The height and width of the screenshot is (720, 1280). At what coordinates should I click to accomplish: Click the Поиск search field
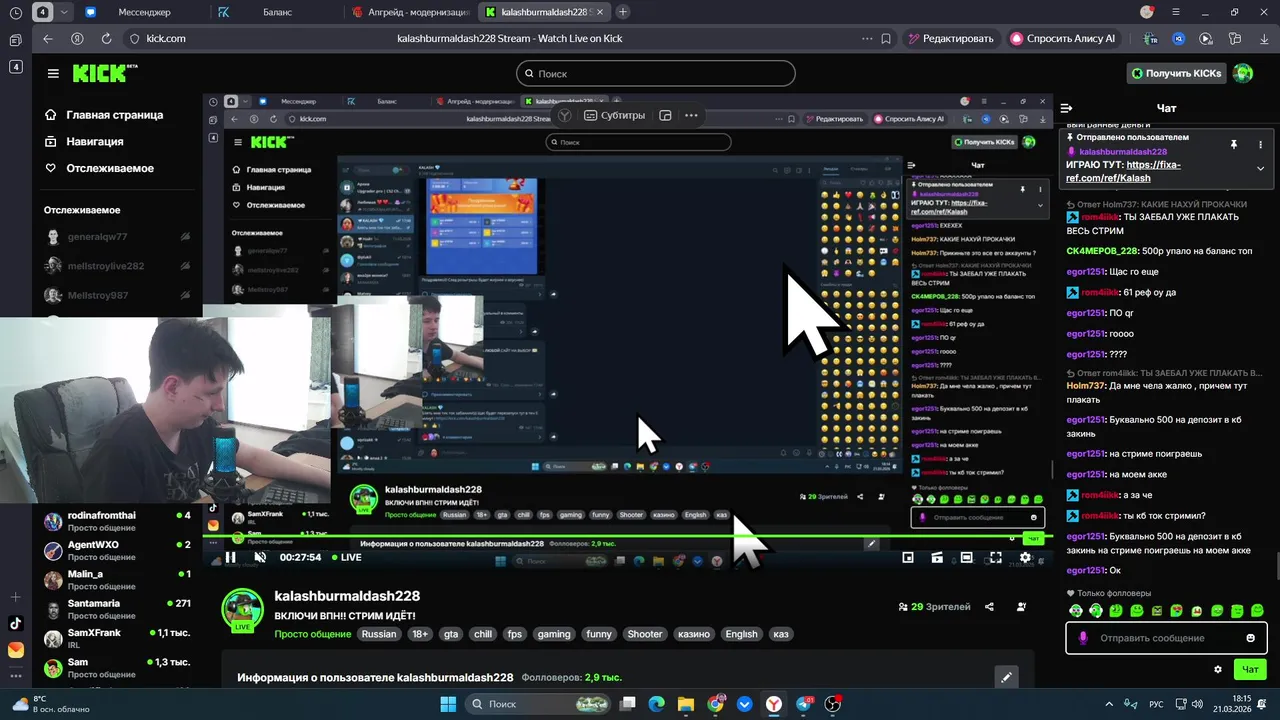pos(656,74)
